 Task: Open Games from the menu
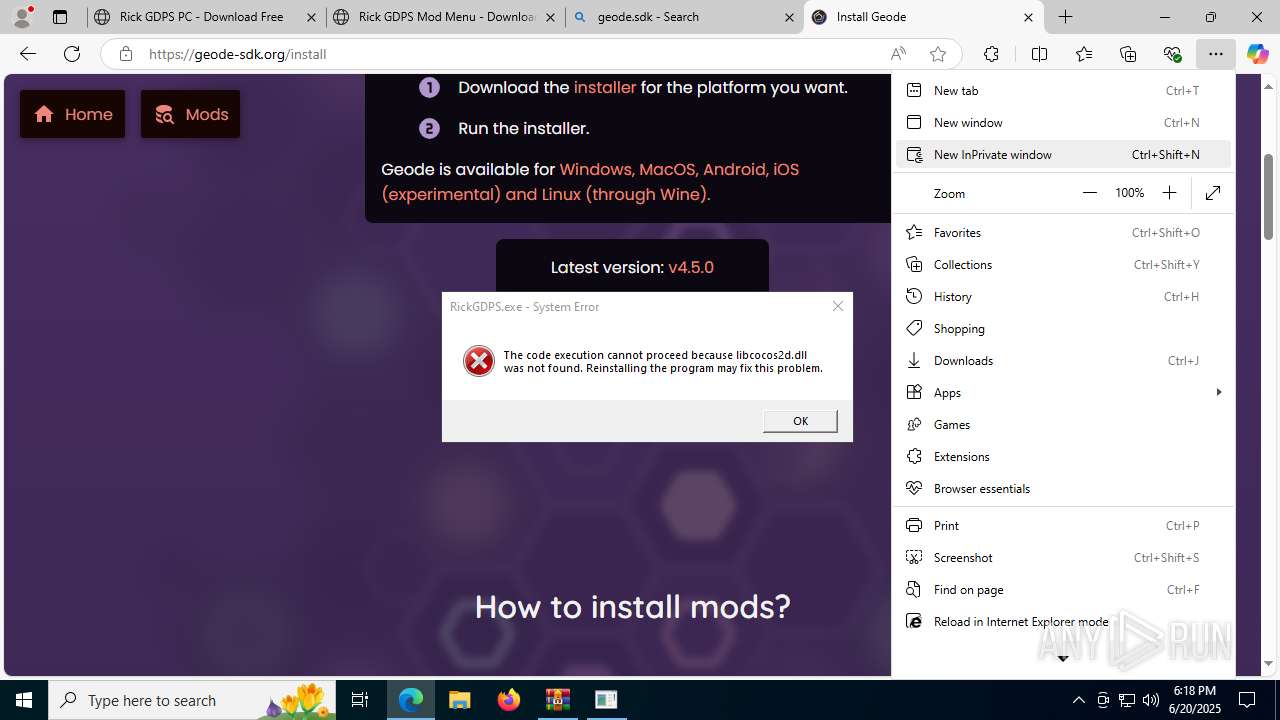tap(1062, 424)
